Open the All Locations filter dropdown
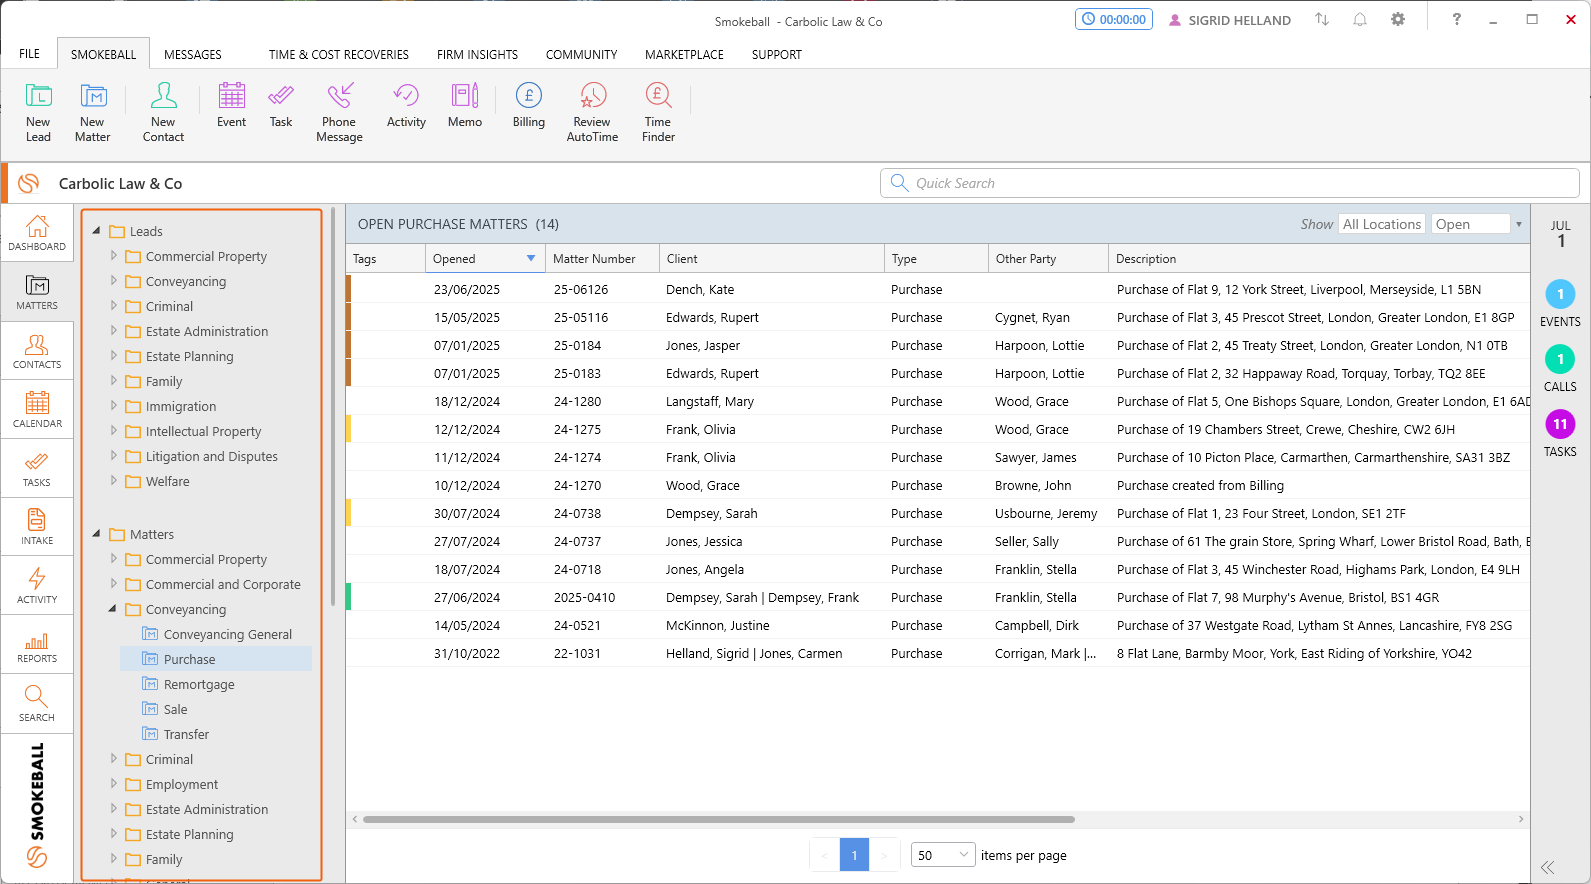This screenshot has height=884, width=1591. (x=1382, y=224)
